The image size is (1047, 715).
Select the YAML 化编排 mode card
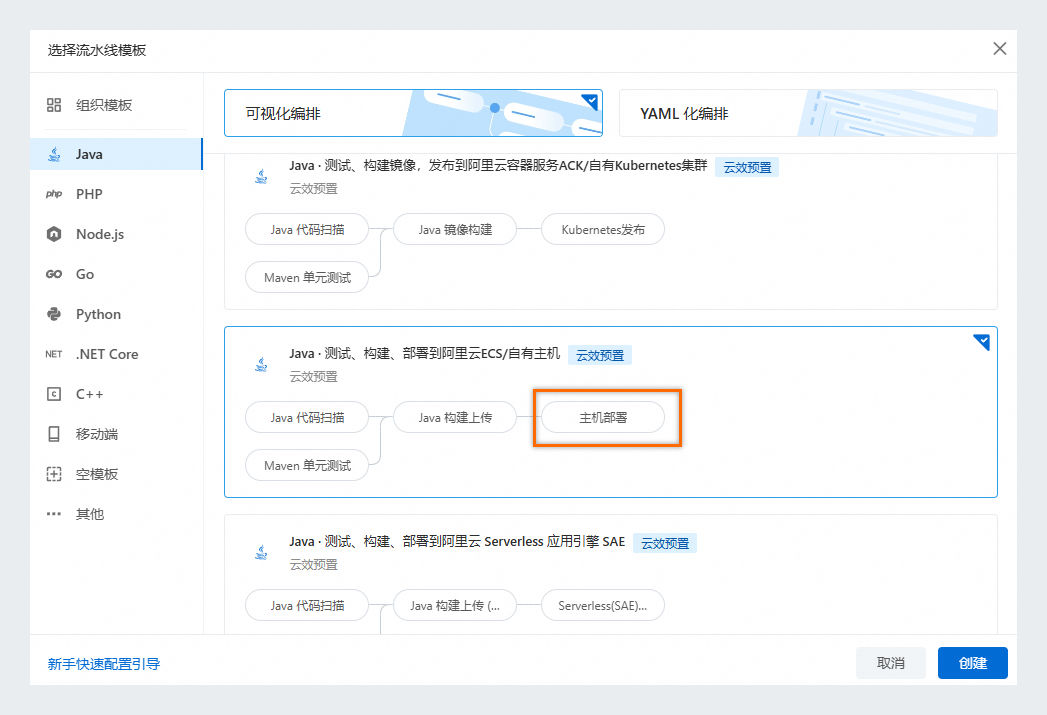808,113
